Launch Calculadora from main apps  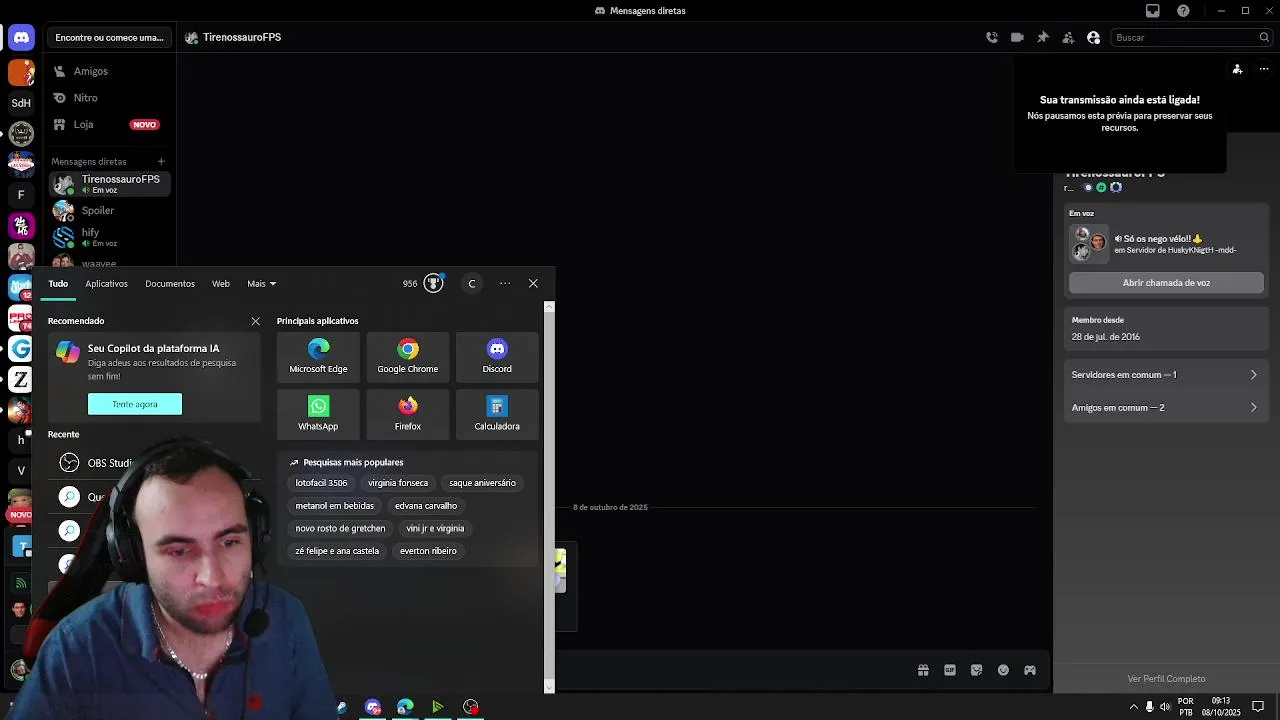(x=497, y=413)
